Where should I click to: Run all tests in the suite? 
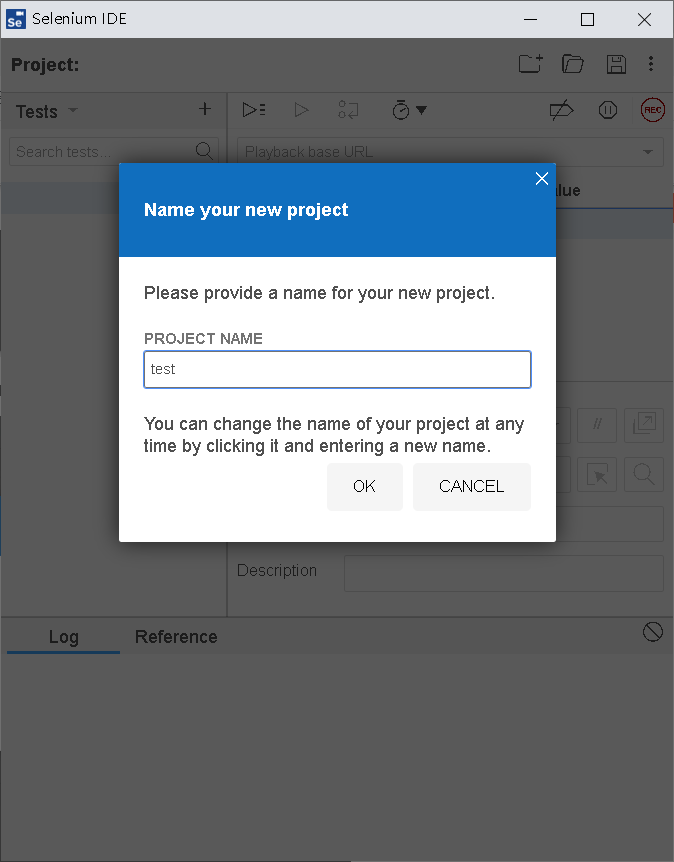point(254,110)
